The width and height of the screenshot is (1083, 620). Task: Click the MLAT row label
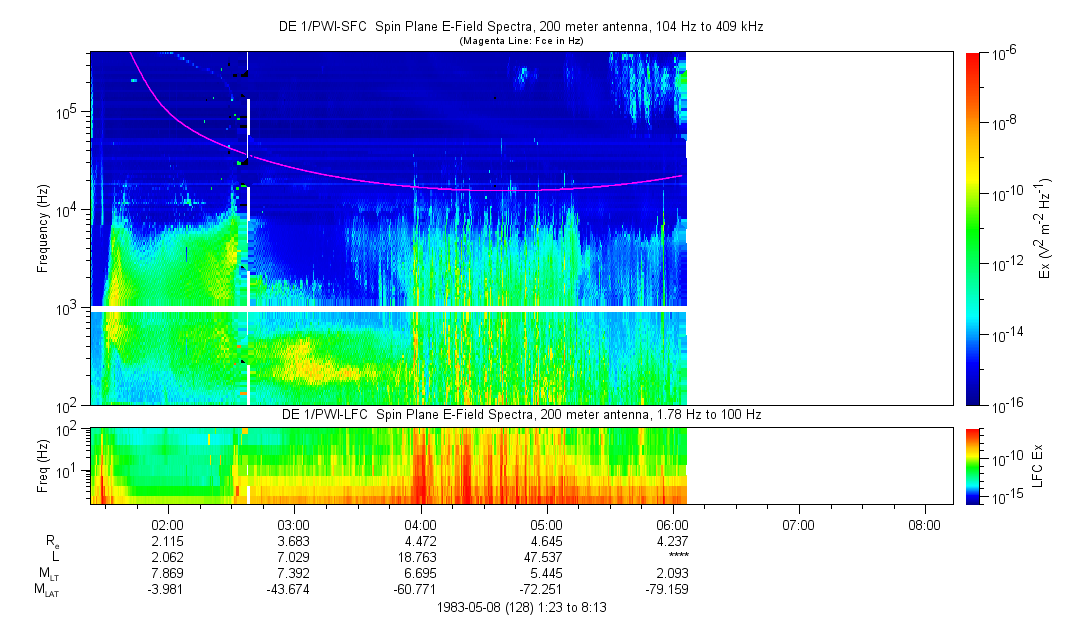[47, 590]
